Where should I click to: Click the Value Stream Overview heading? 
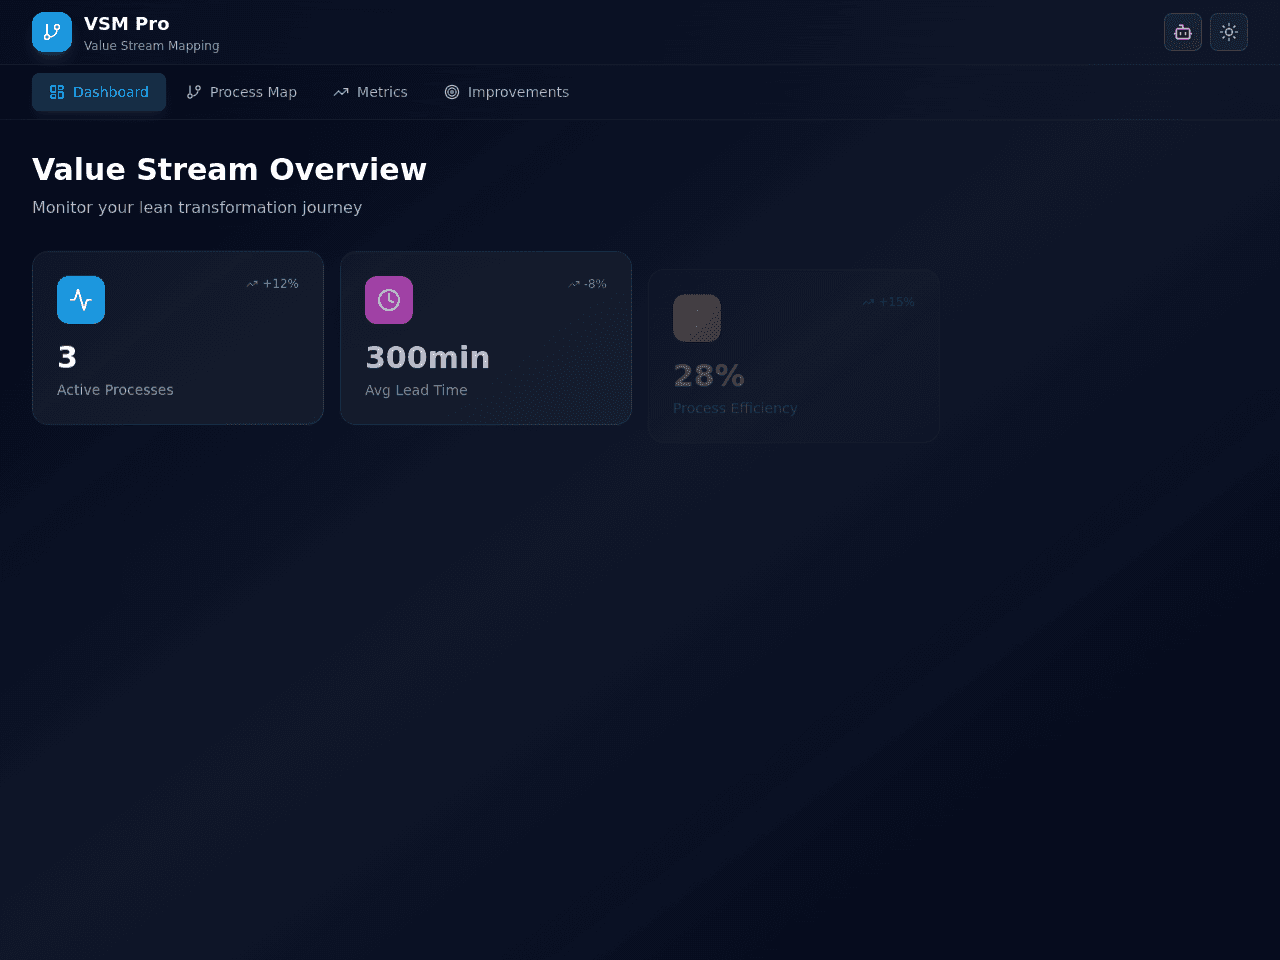tap(229, 169)
